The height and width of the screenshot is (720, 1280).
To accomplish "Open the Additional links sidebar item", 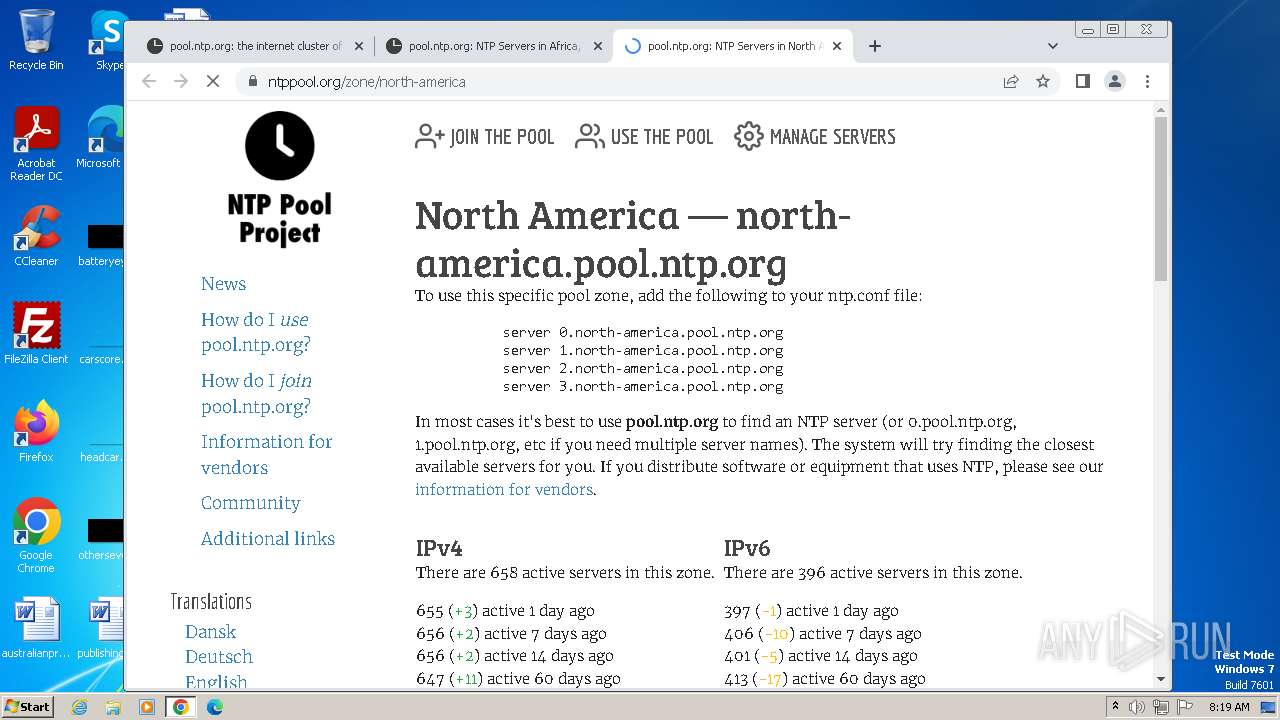I will [268, 538].
